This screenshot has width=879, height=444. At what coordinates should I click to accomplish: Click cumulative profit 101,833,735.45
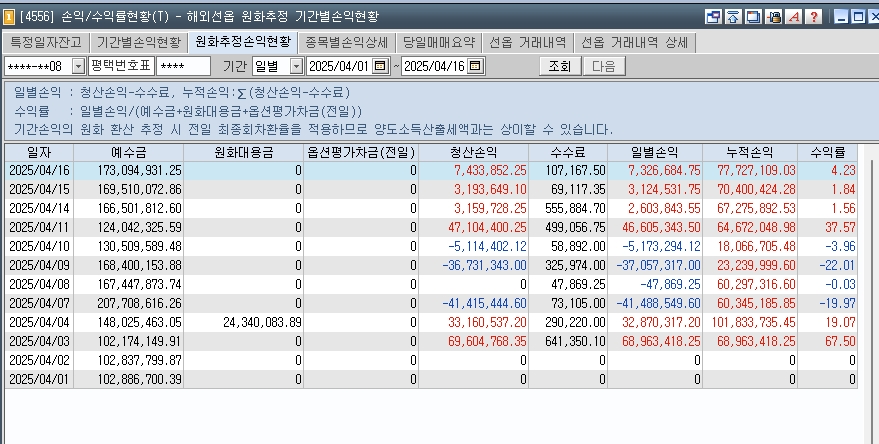(753, 322)
